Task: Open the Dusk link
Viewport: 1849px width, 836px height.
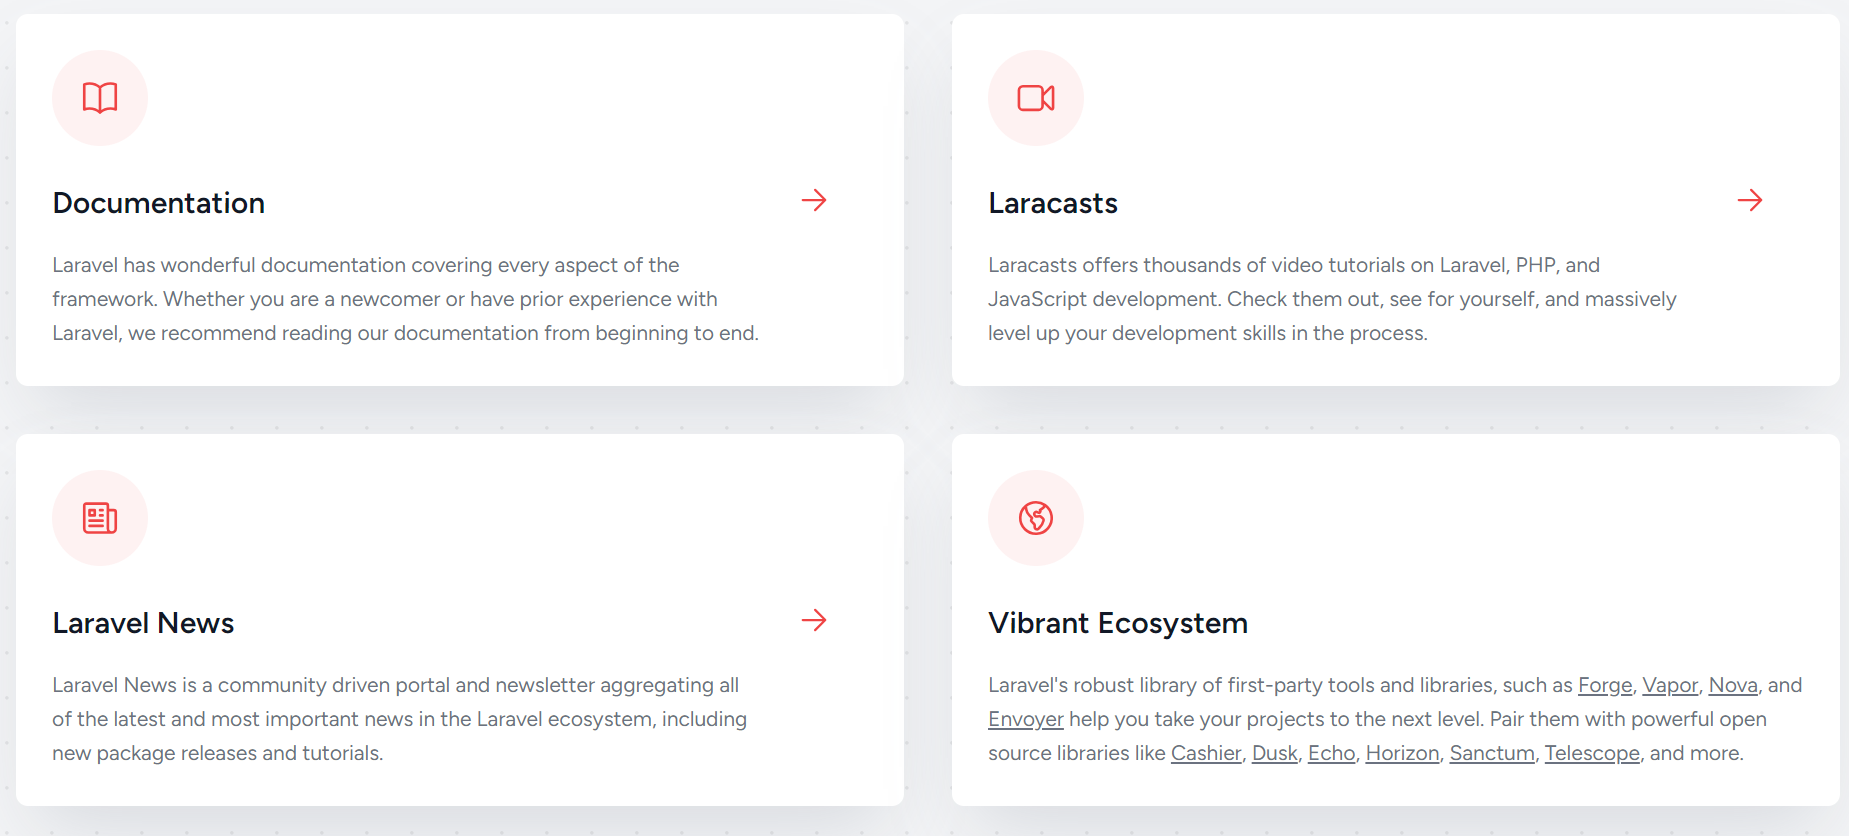Action: tap(1274, 752)
